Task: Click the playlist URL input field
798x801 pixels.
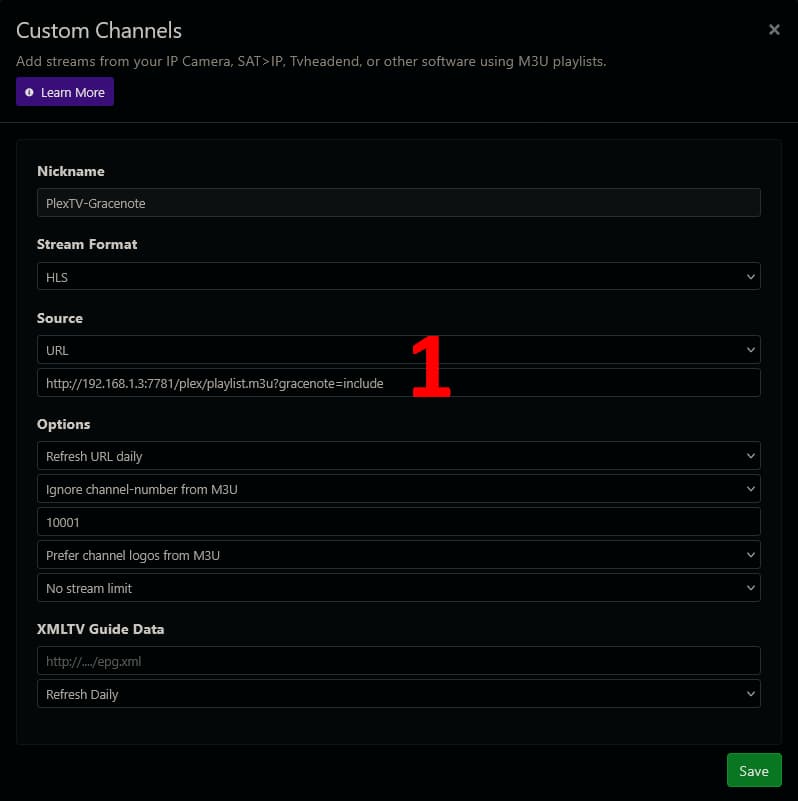Action: (398, 383)
